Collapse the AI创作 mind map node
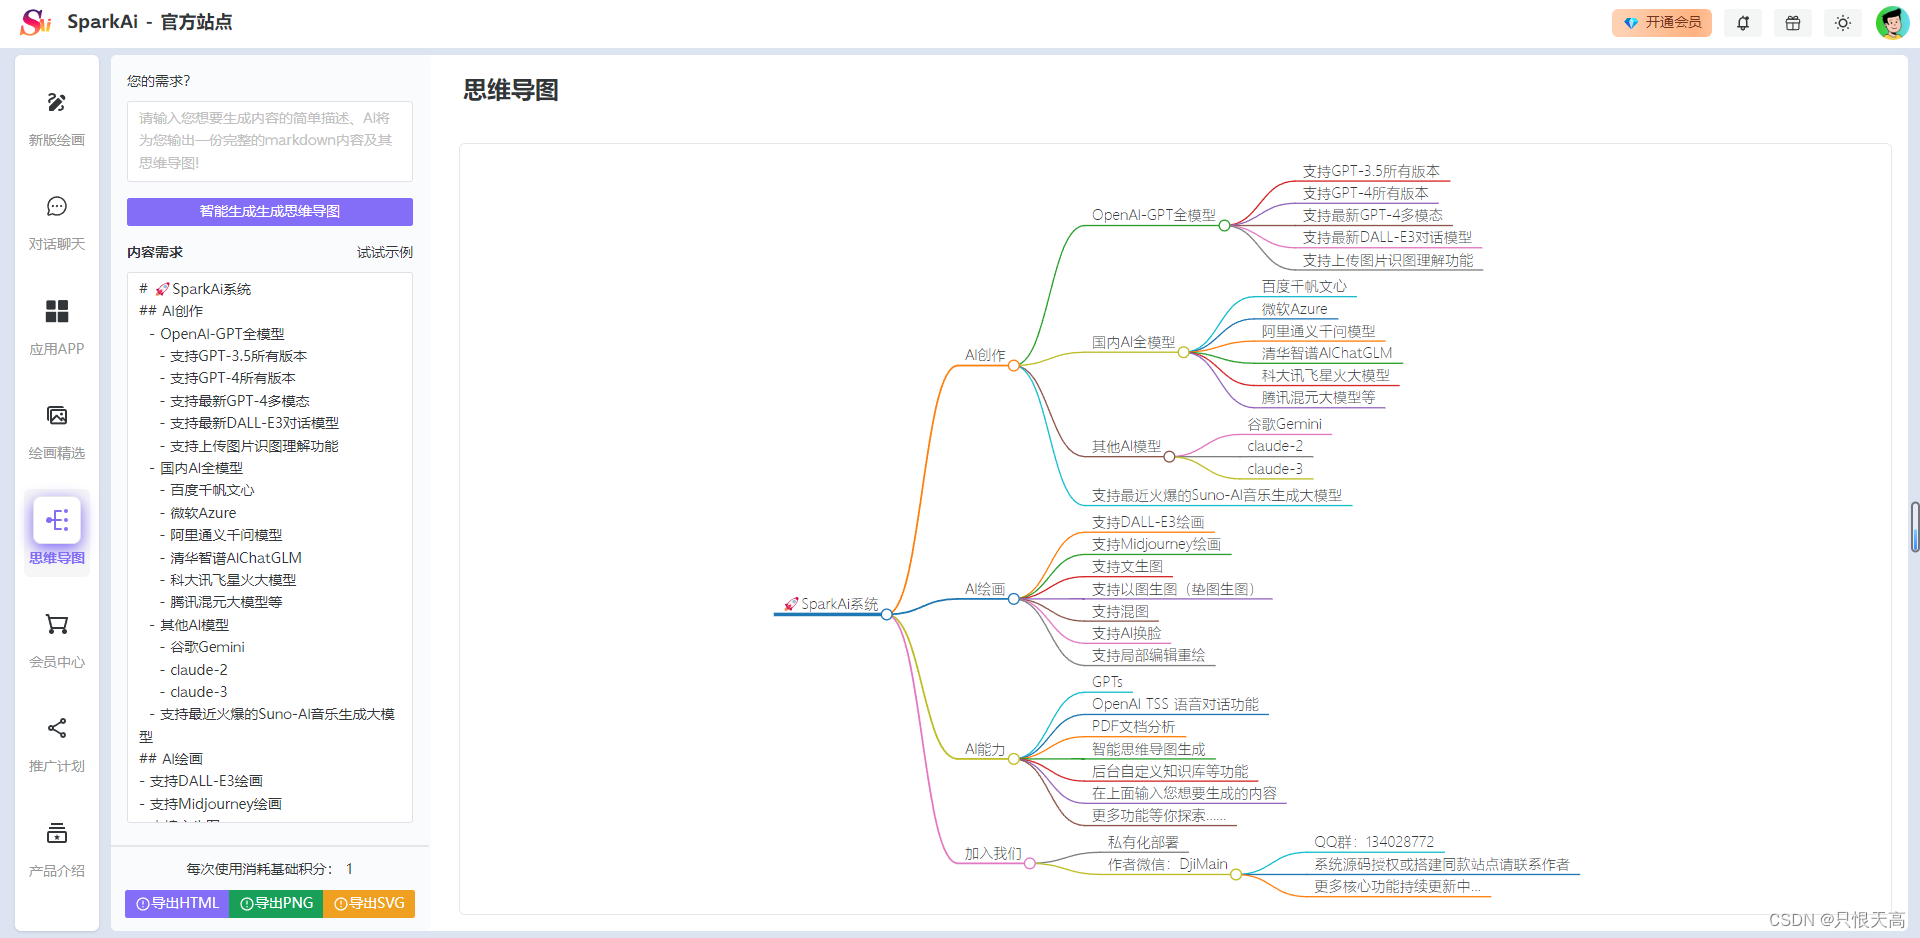The image size is (1920, 938). pos(1013,366)
